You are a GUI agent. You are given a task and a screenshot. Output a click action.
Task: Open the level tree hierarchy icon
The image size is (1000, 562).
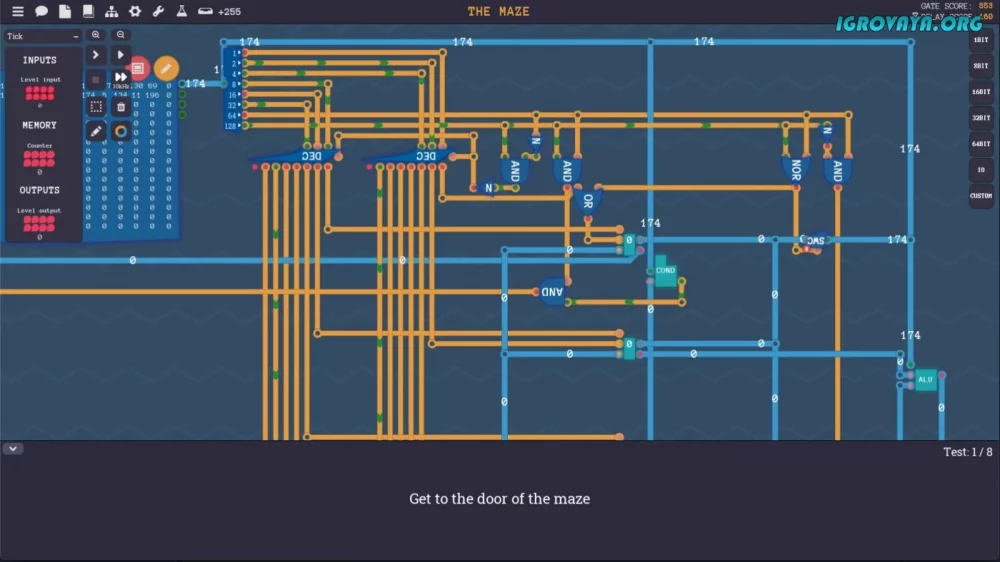point(112,11)
